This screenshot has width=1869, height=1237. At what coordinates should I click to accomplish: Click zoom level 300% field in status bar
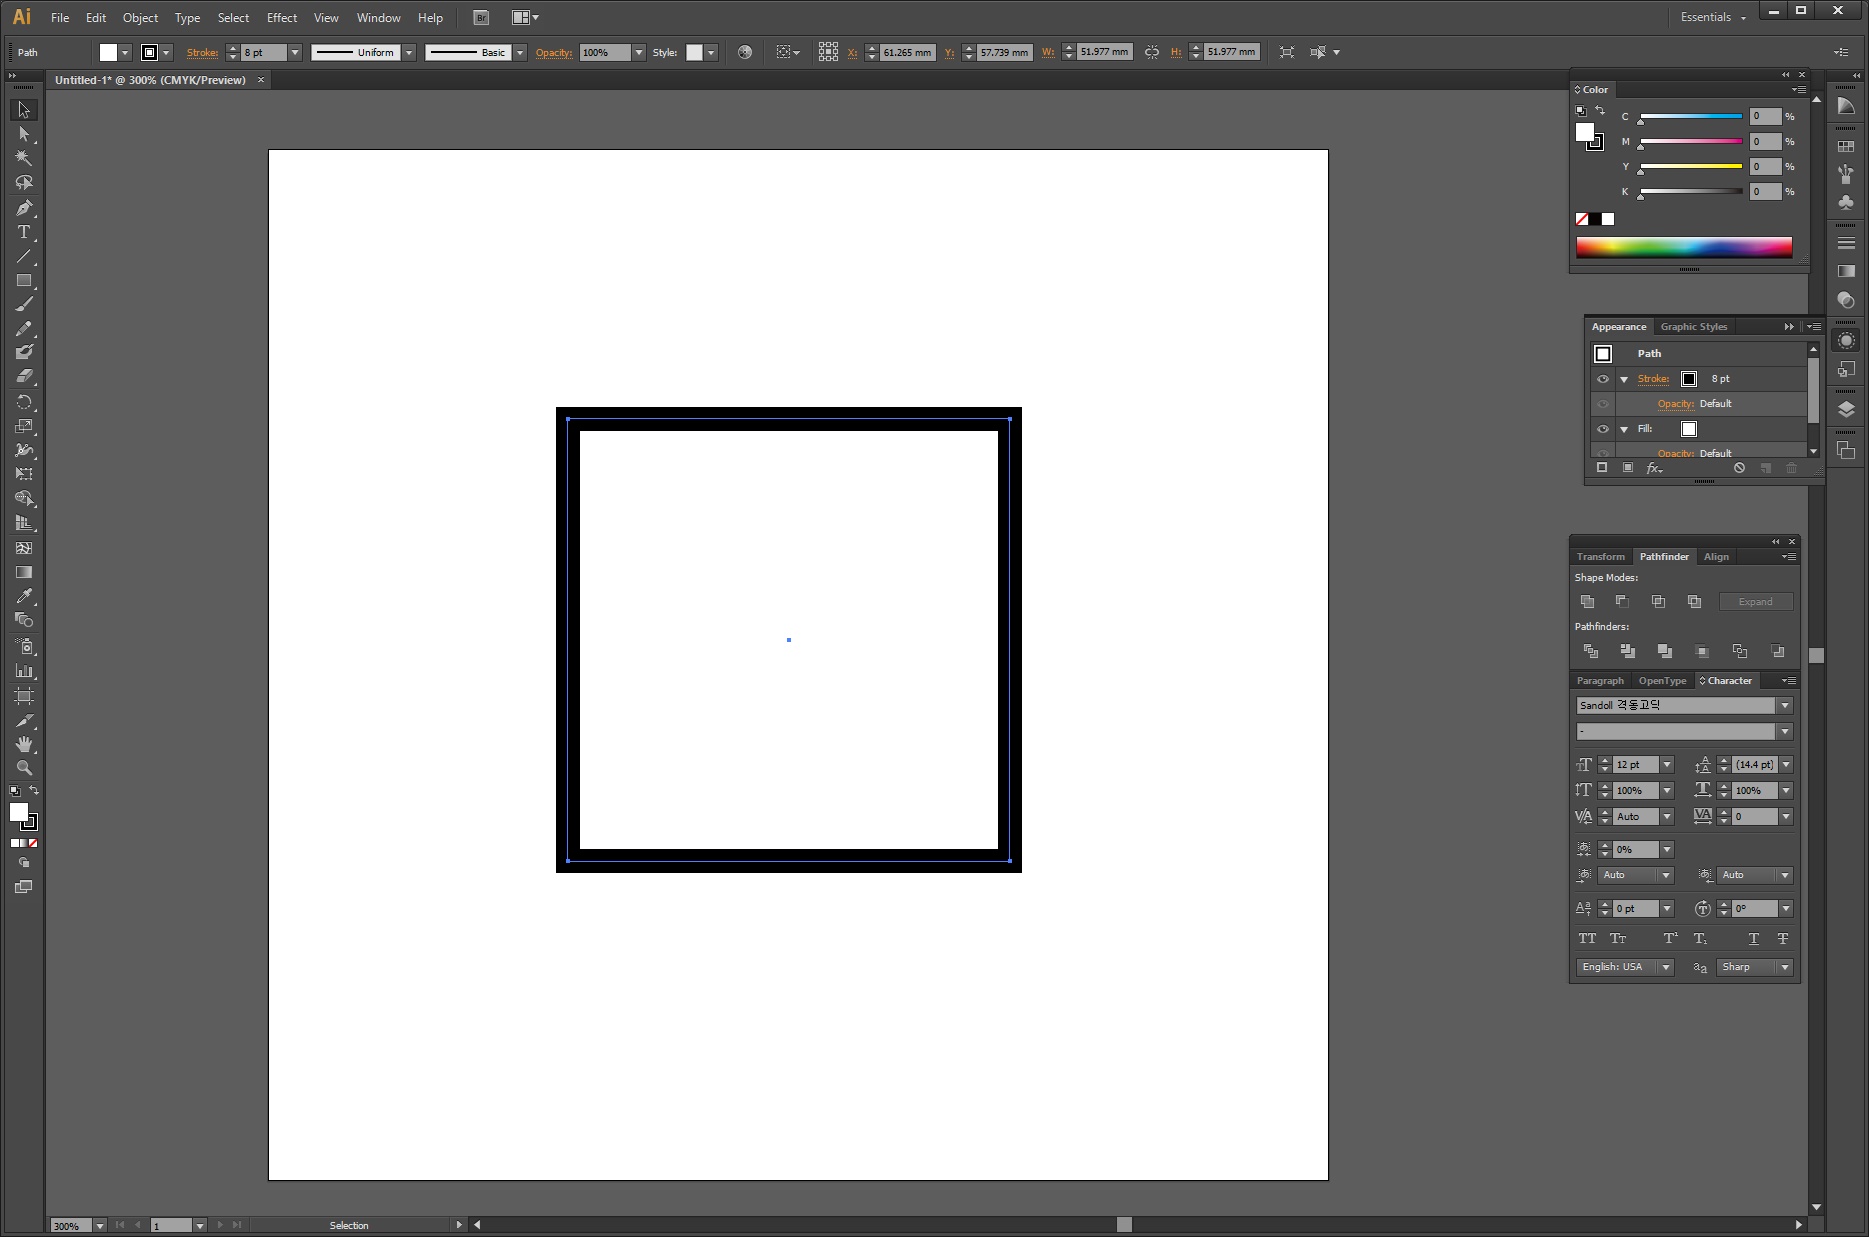click(x=71, y=1225)
